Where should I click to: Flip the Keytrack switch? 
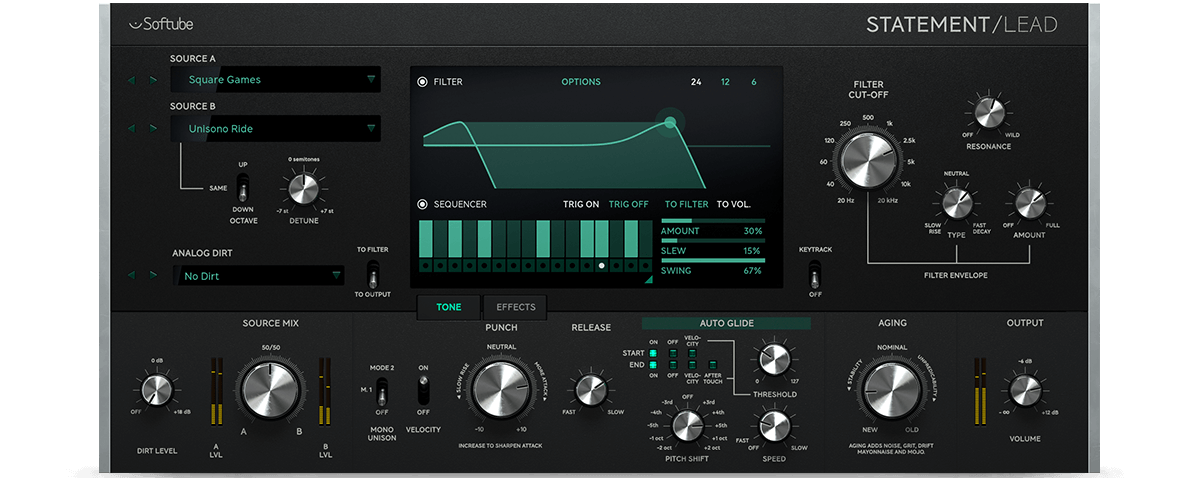click(x=815, y=273)
